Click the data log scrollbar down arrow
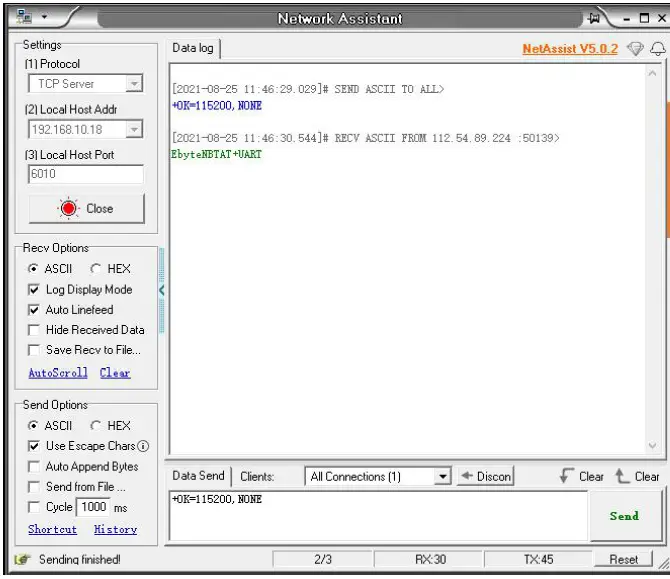Viewport: 670px width, 579px height. pyautogui.click(x=652, y=446)
